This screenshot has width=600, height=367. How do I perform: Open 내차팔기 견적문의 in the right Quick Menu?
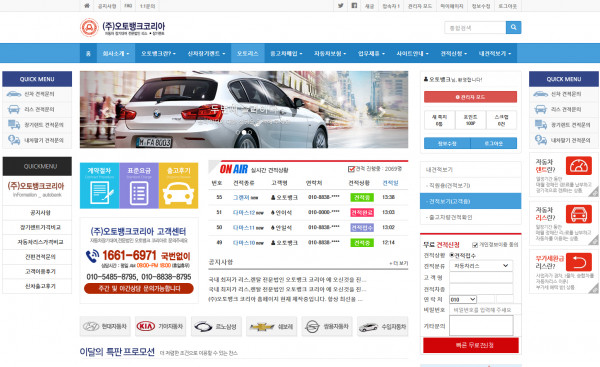click(564, 140)
